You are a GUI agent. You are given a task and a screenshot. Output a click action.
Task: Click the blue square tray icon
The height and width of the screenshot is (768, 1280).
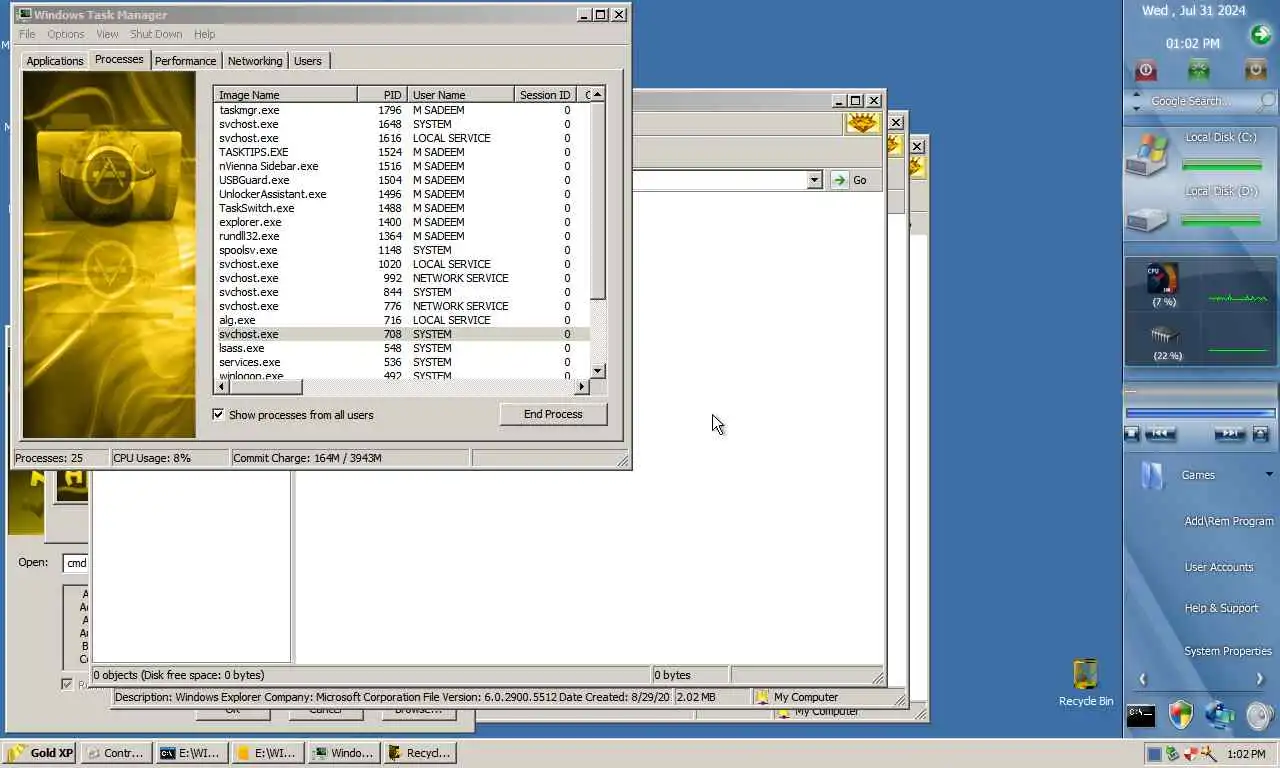point(1154,753)
